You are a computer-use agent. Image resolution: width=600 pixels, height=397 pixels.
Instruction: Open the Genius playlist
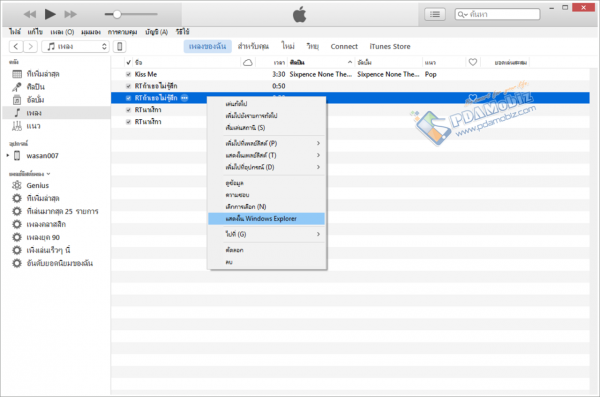pyautogui.click(x=38, y=185)
